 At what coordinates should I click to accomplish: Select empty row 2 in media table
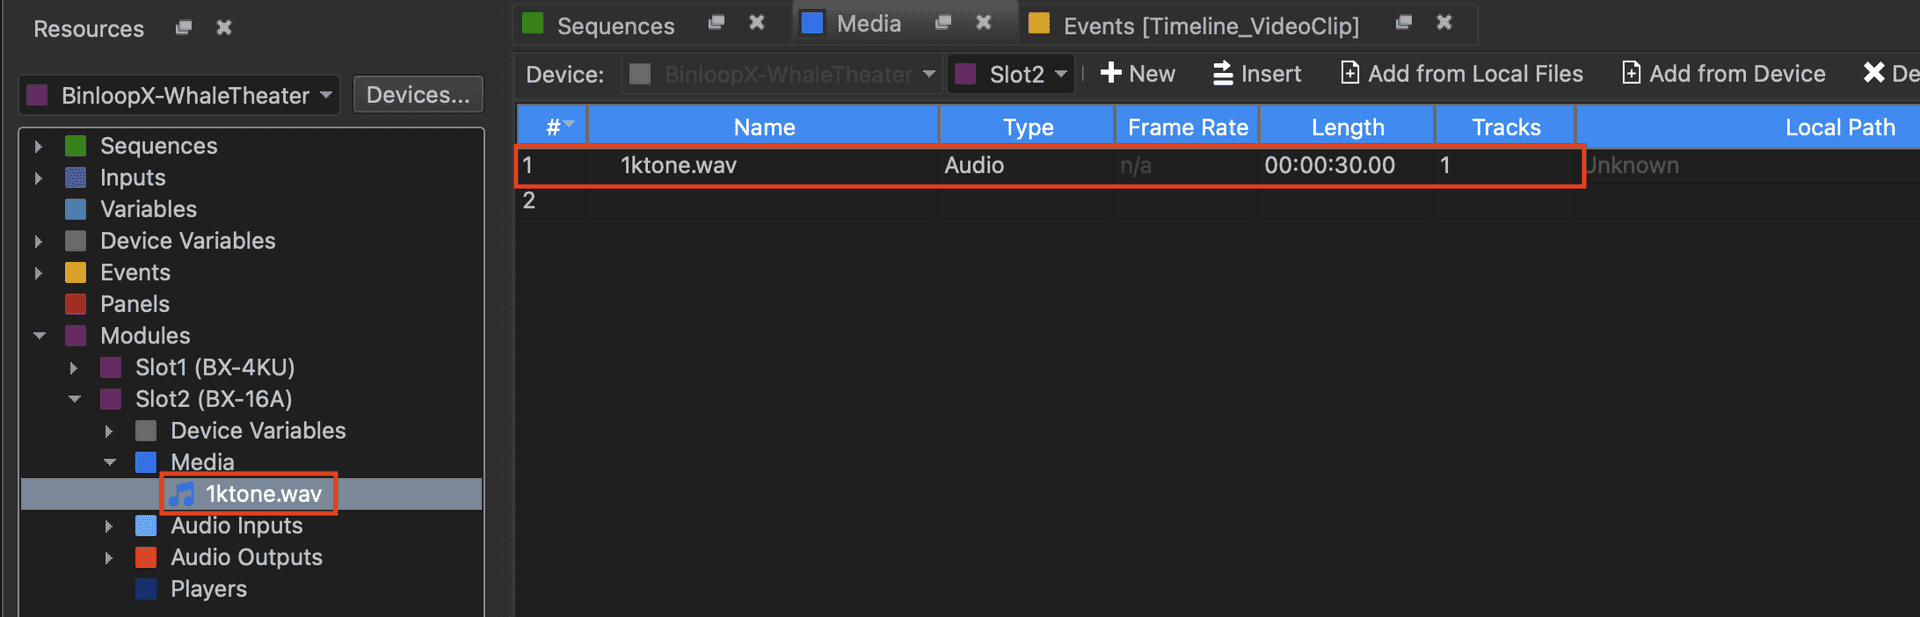click(x=760, y=201)
